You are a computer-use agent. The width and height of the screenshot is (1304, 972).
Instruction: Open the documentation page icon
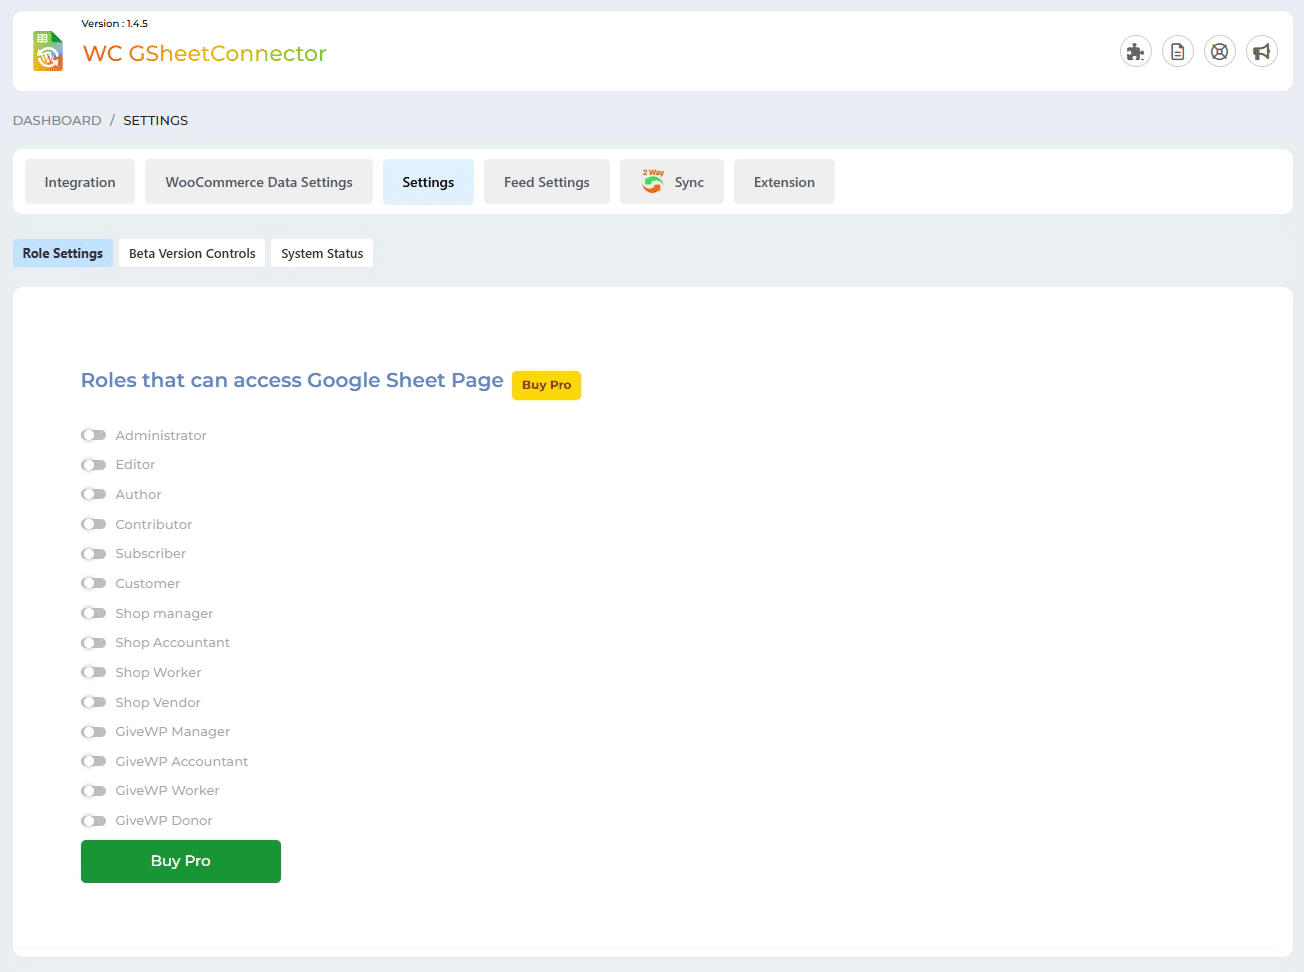(1177, 52)
